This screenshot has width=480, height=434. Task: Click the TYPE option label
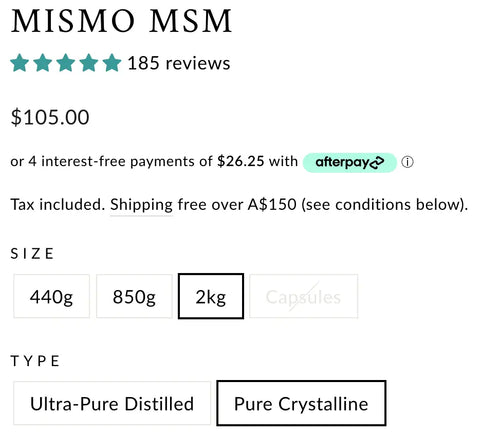click(35, 361)
